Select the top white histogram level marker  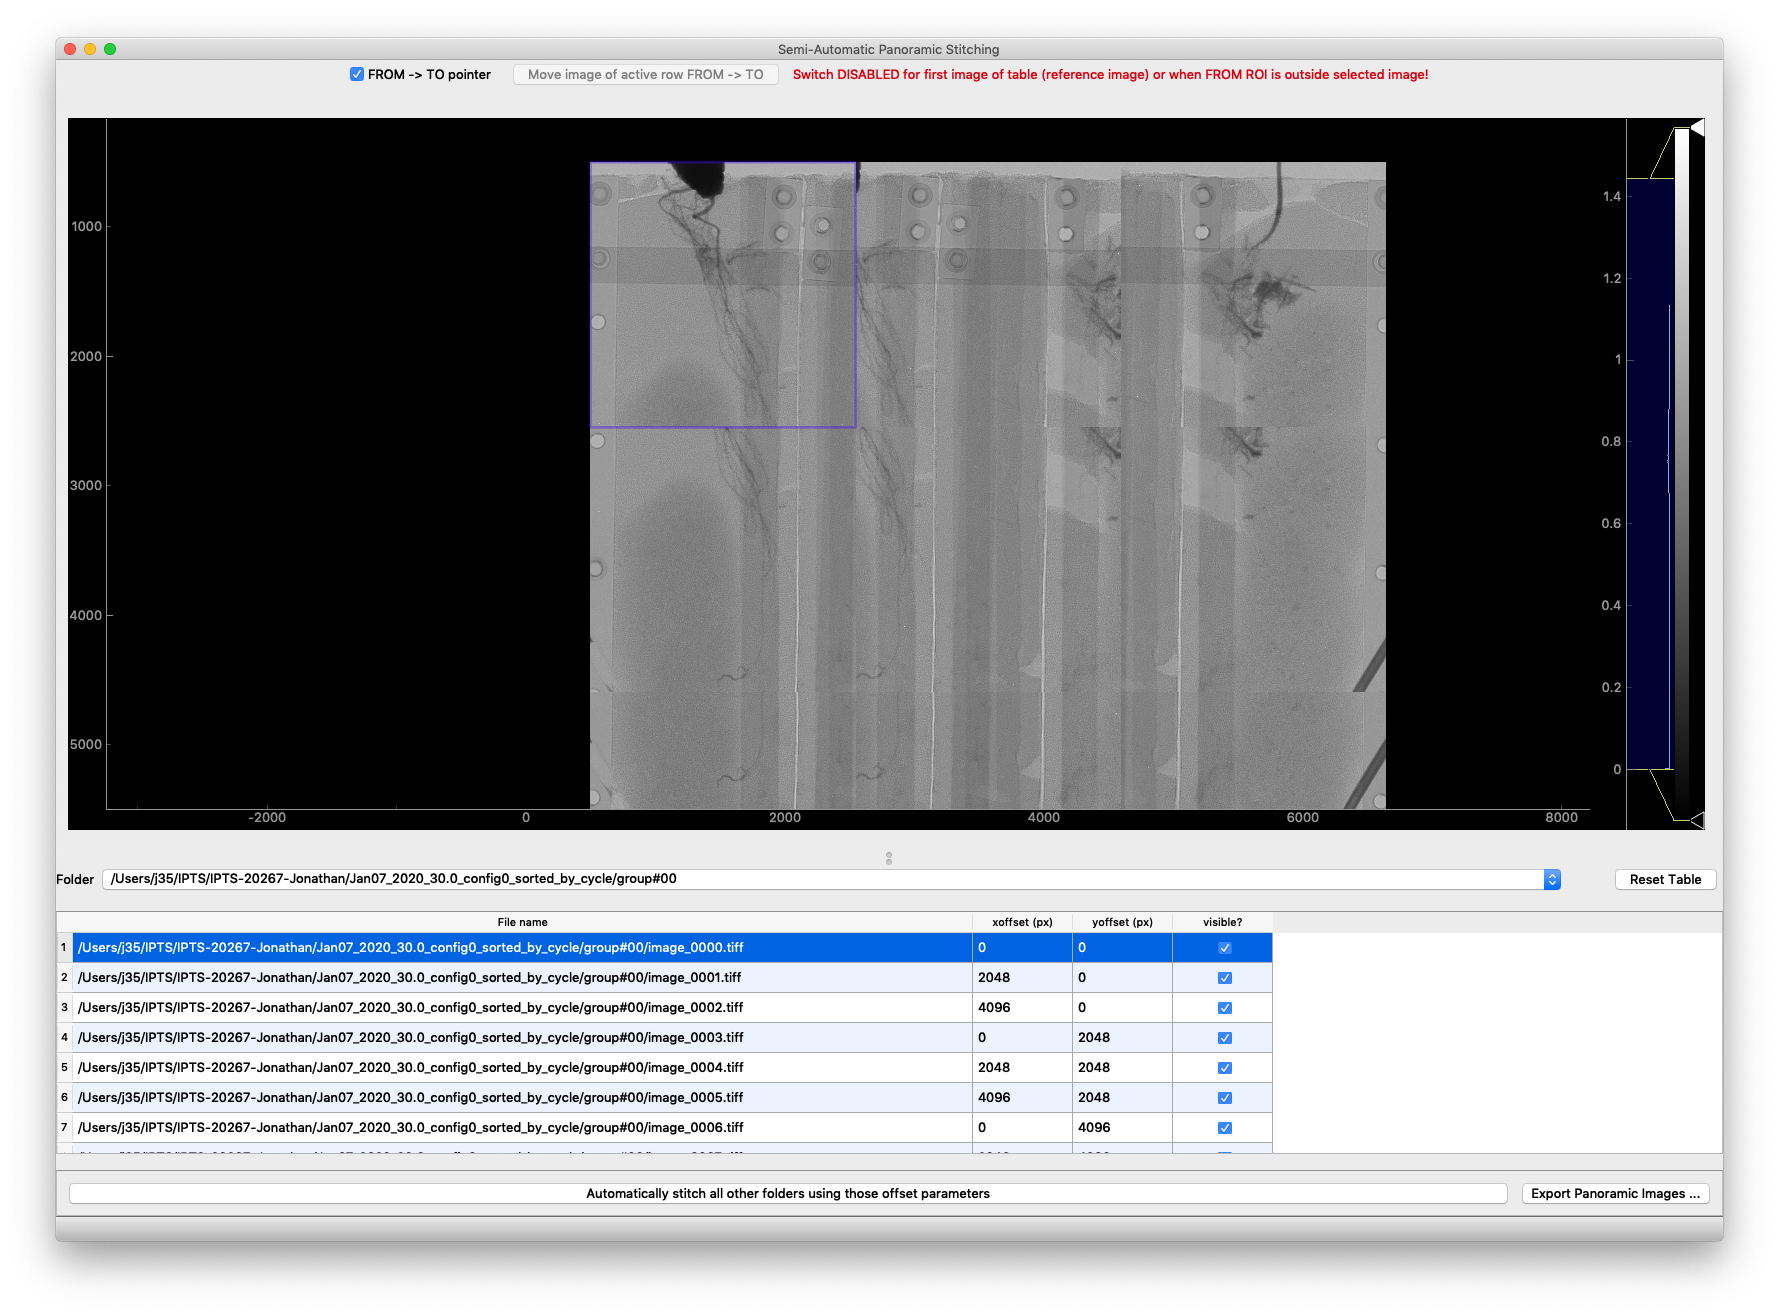click(1696, 128)
